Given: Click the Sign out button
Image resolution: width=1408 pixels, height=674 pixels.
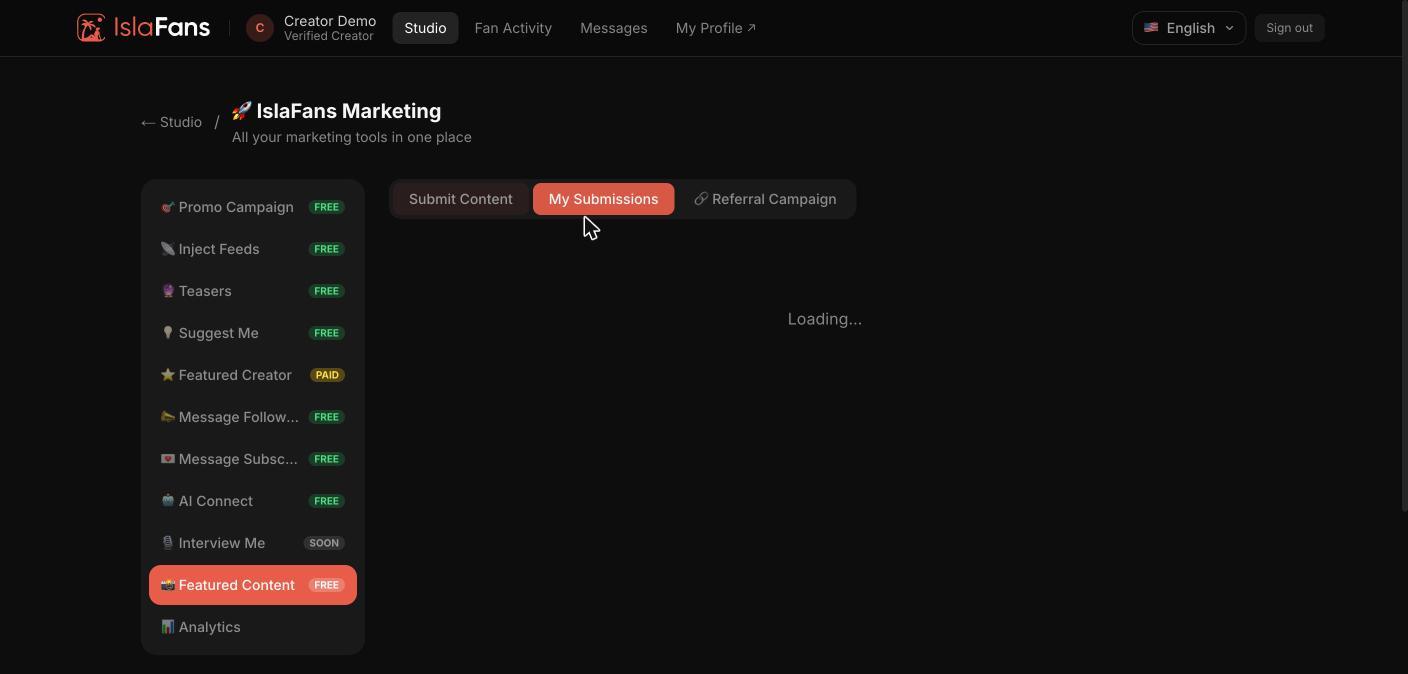Looking at the screenshot, I should coord(1289,28).
